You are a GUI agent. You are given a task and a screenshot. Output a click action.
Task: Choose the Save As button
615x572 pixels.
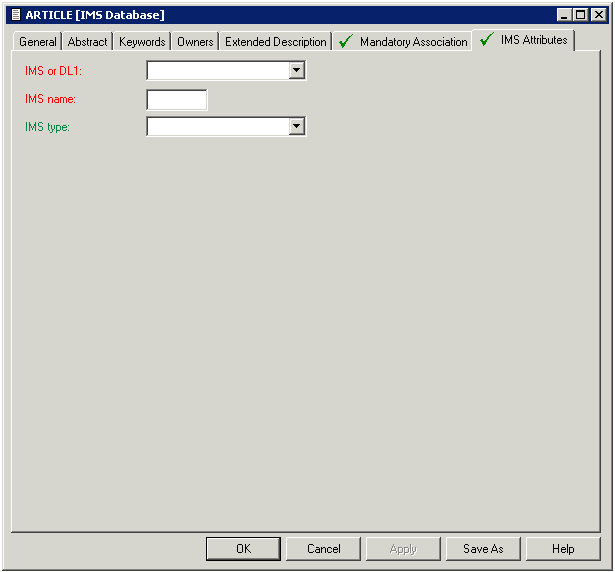pyautogui.click(x=483, y=549)
